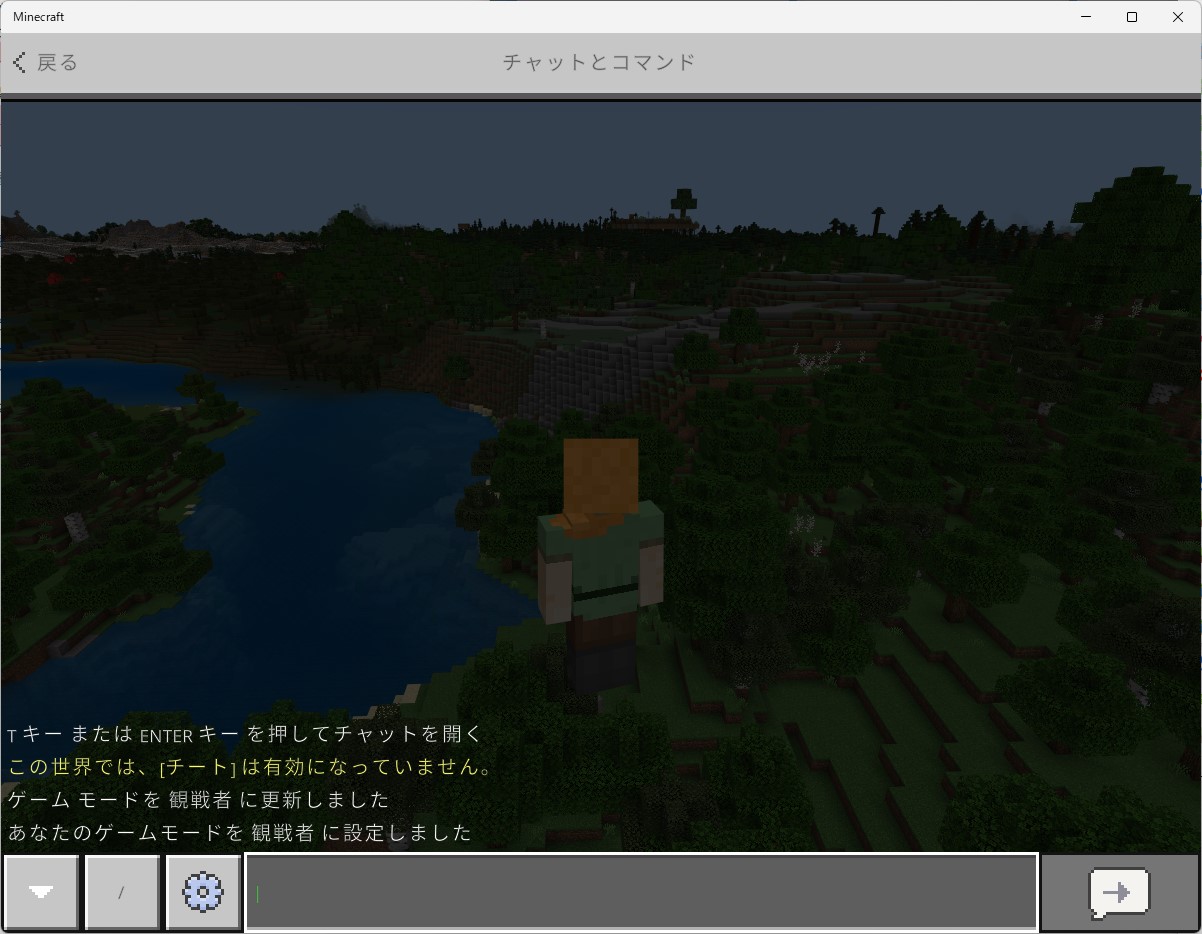Click the message あなたのゲームモードを 観戦者 に設定しました
This screenshot has height=934, width=1202.
pos(239,832)
